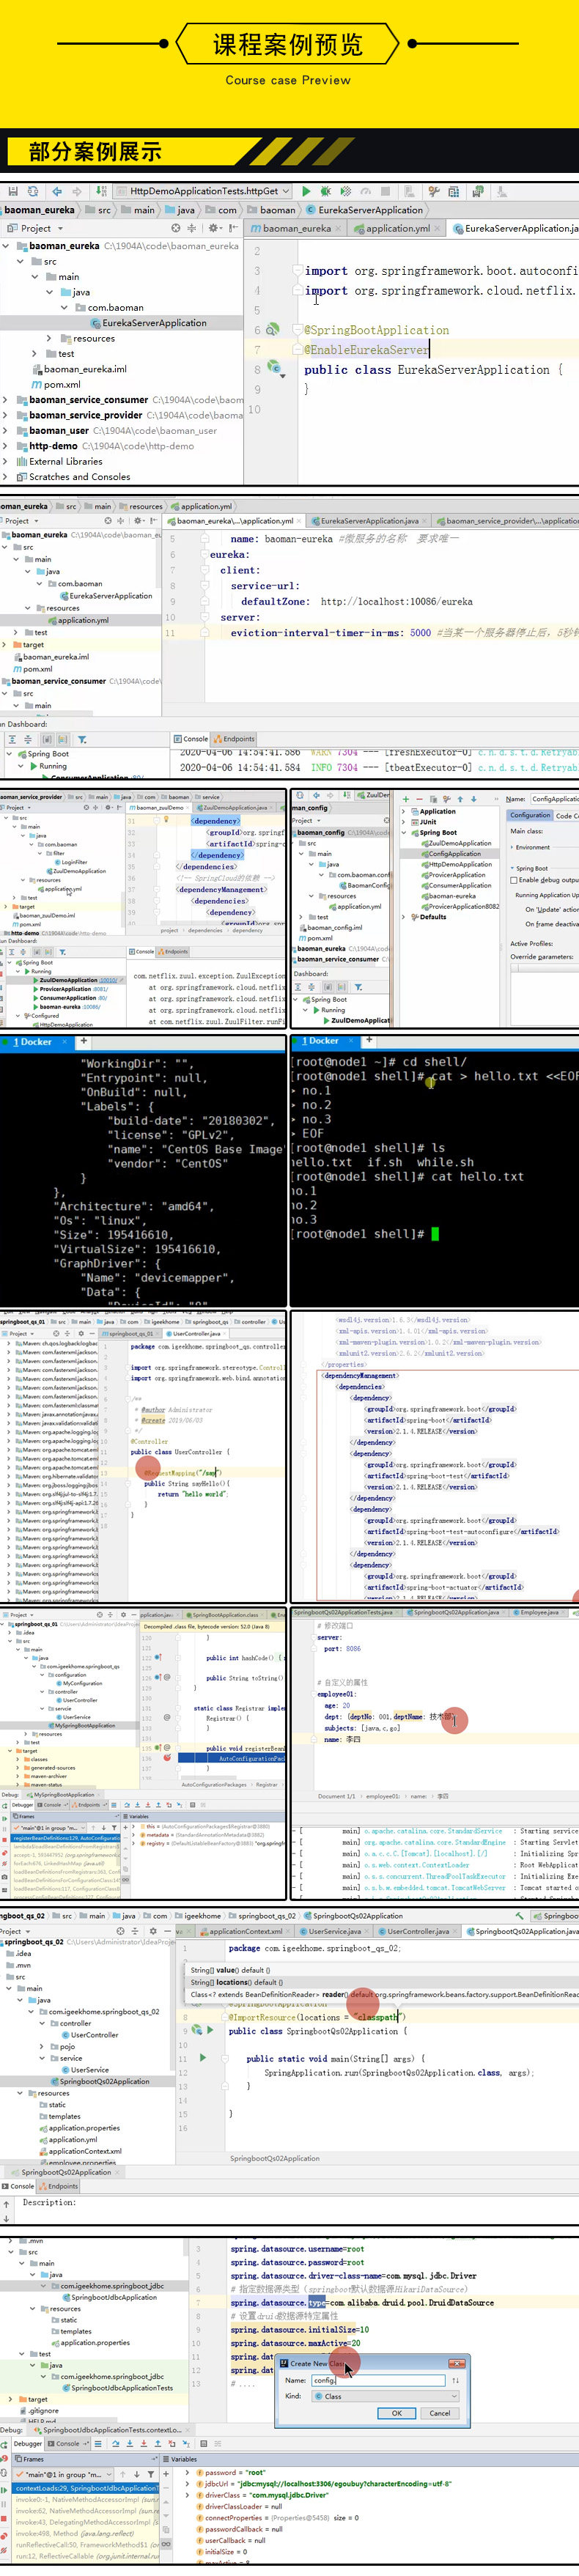The image size is (579, 2576).
Task: Expand the External Libraries node
Action: (6, 462)
